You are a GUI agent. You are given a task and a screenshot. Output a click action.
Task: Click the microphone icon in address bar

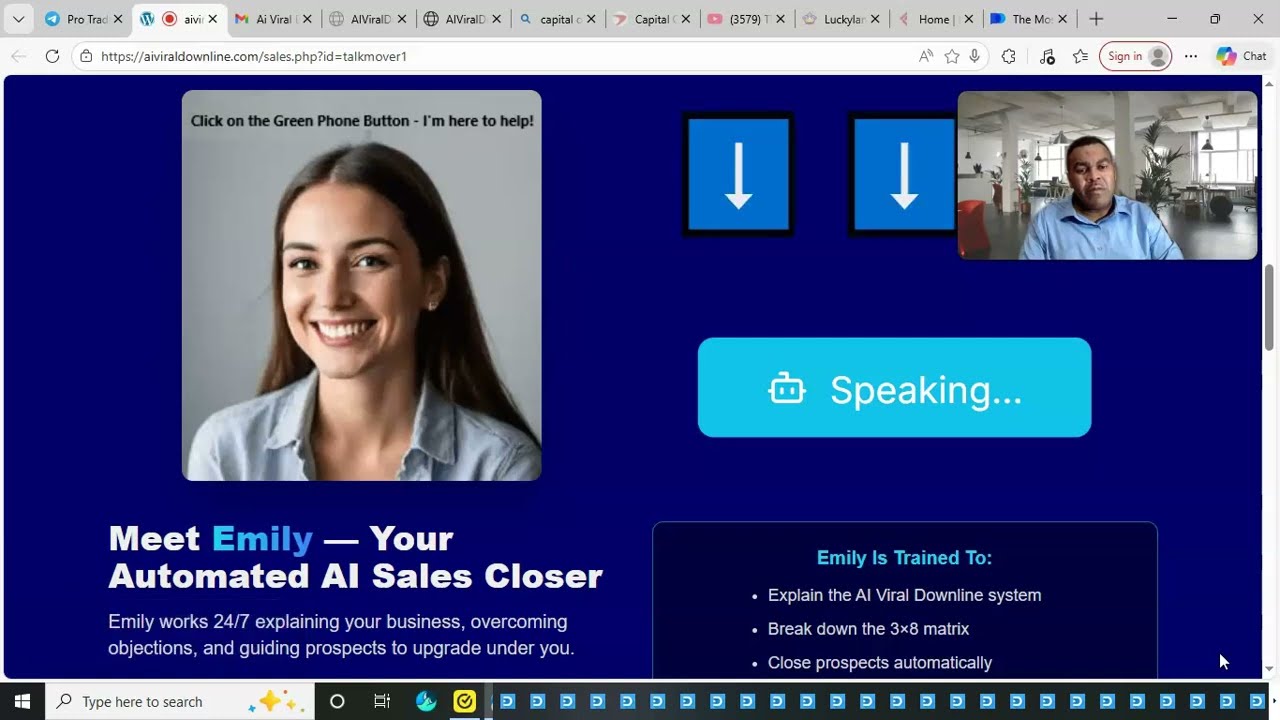(x=975, y=56)
